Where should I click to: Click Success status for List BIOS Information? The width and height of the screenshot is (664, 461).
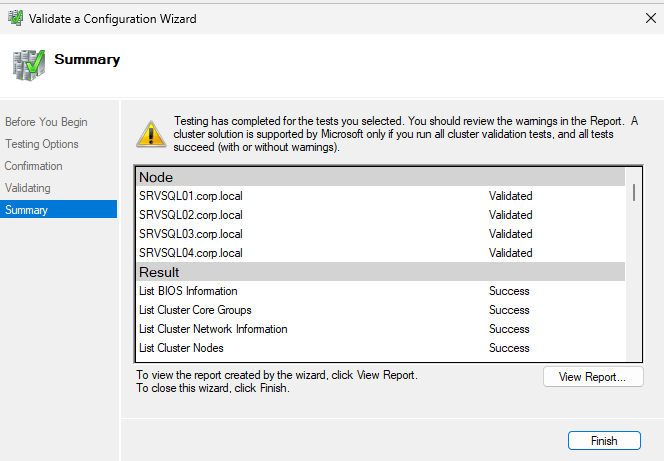click(x=509, y=291)
